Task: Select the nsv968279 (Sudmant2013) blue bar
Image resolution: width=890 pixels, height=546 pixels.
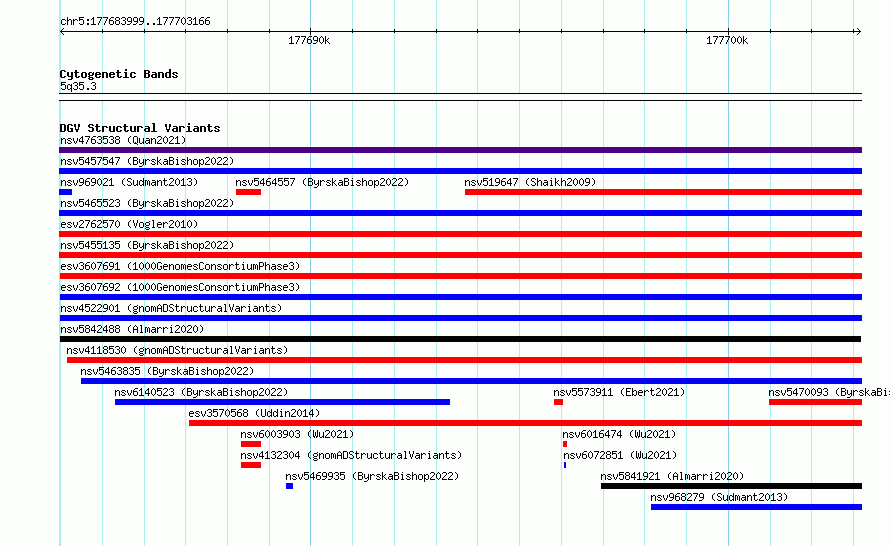Action: 756,507
